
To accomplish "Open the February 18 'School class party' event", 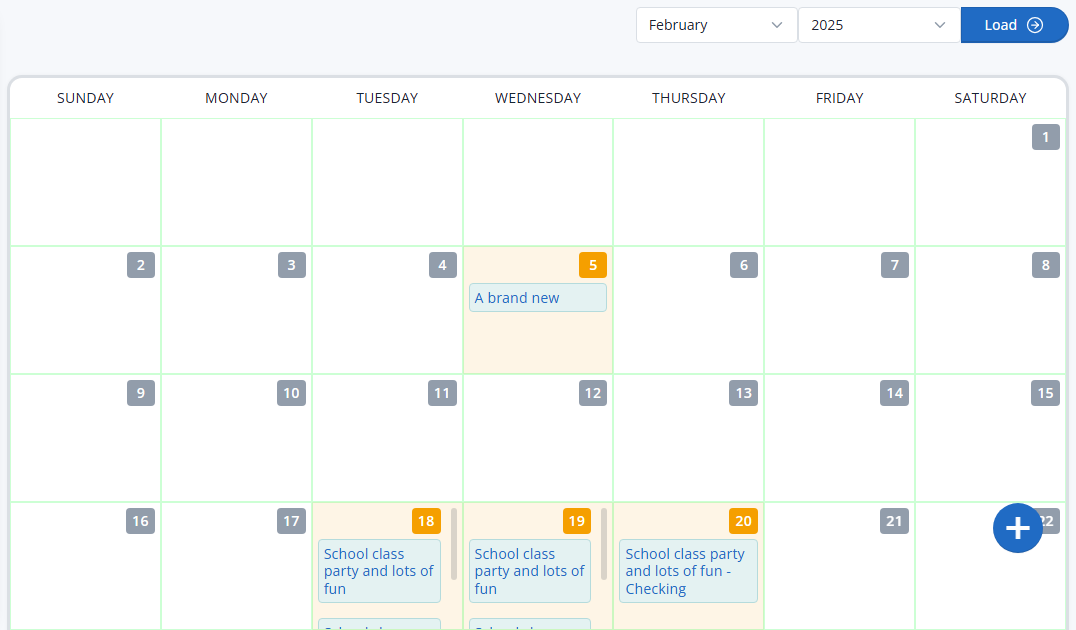I will [x=379, y=571].
